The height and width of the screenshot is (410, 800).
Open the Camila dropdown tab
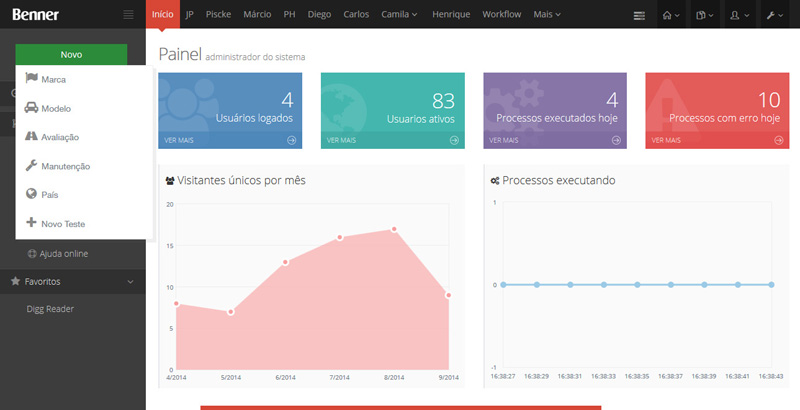click(400, 15)
